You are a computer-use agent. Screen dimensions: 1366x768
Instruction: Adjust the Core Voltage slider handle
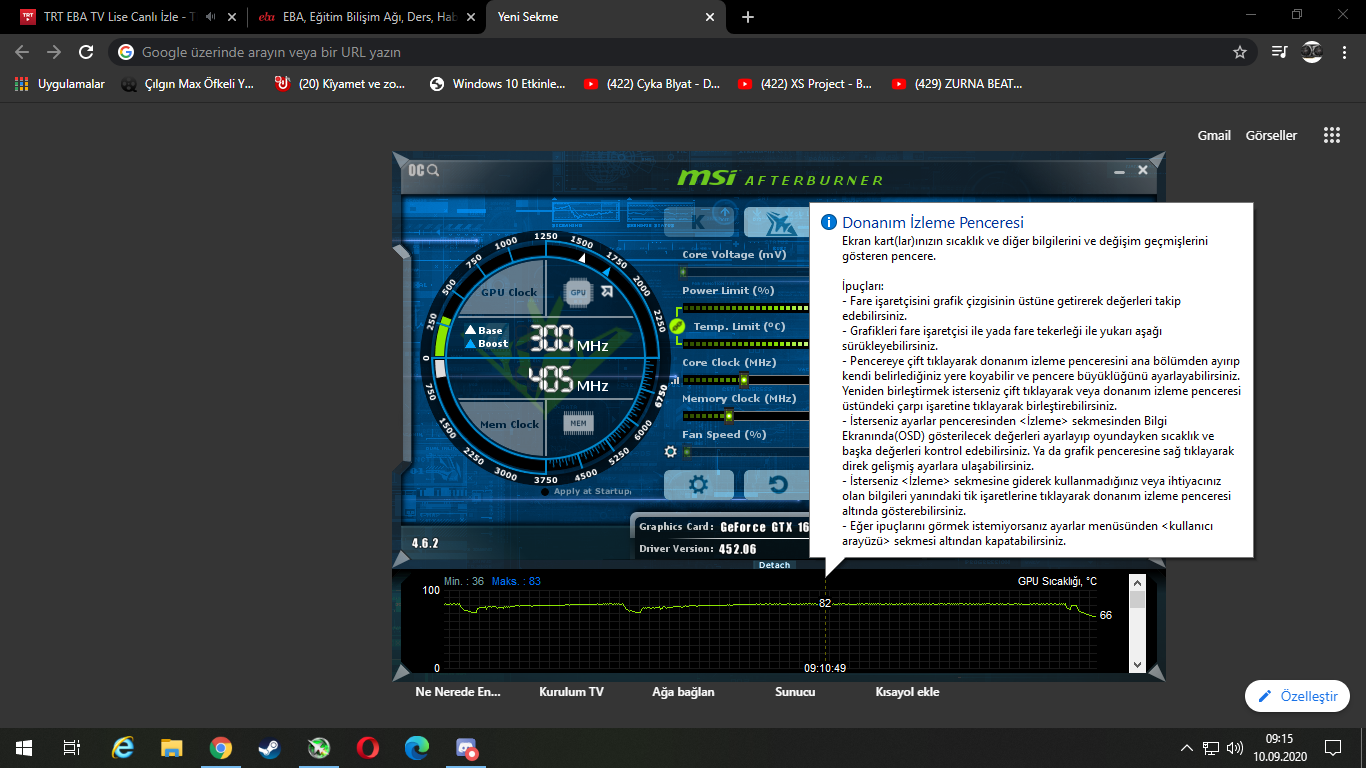click(x=684, y=272)
